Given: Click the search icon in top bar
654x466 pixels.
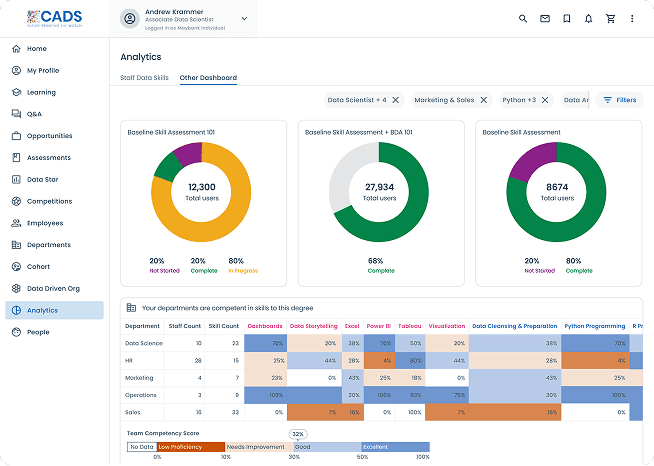Looking at the screenshot, I should click(522, 18).
